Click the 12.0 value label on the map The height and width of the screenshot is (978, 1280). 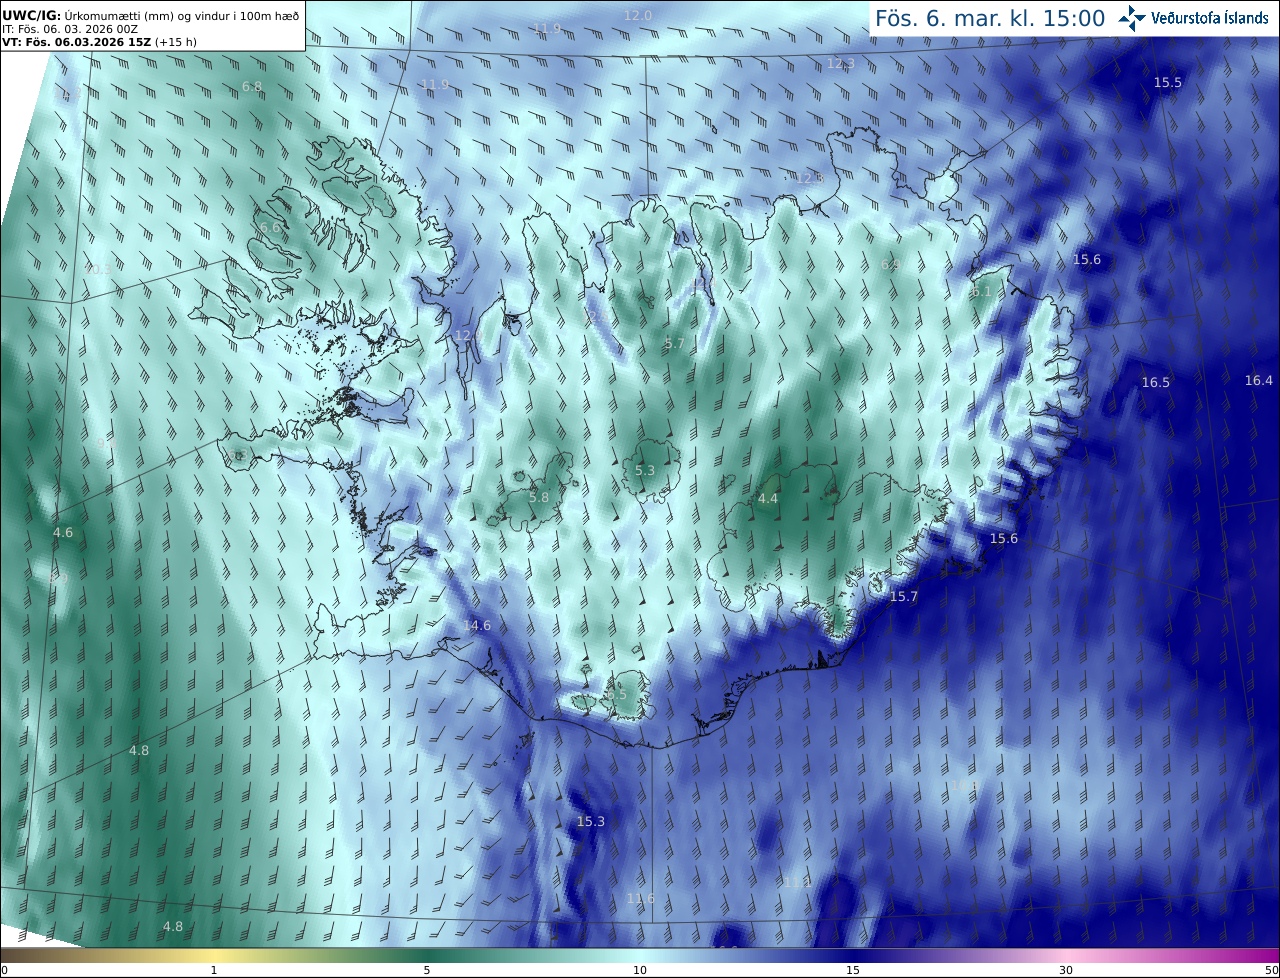point(638,15)
